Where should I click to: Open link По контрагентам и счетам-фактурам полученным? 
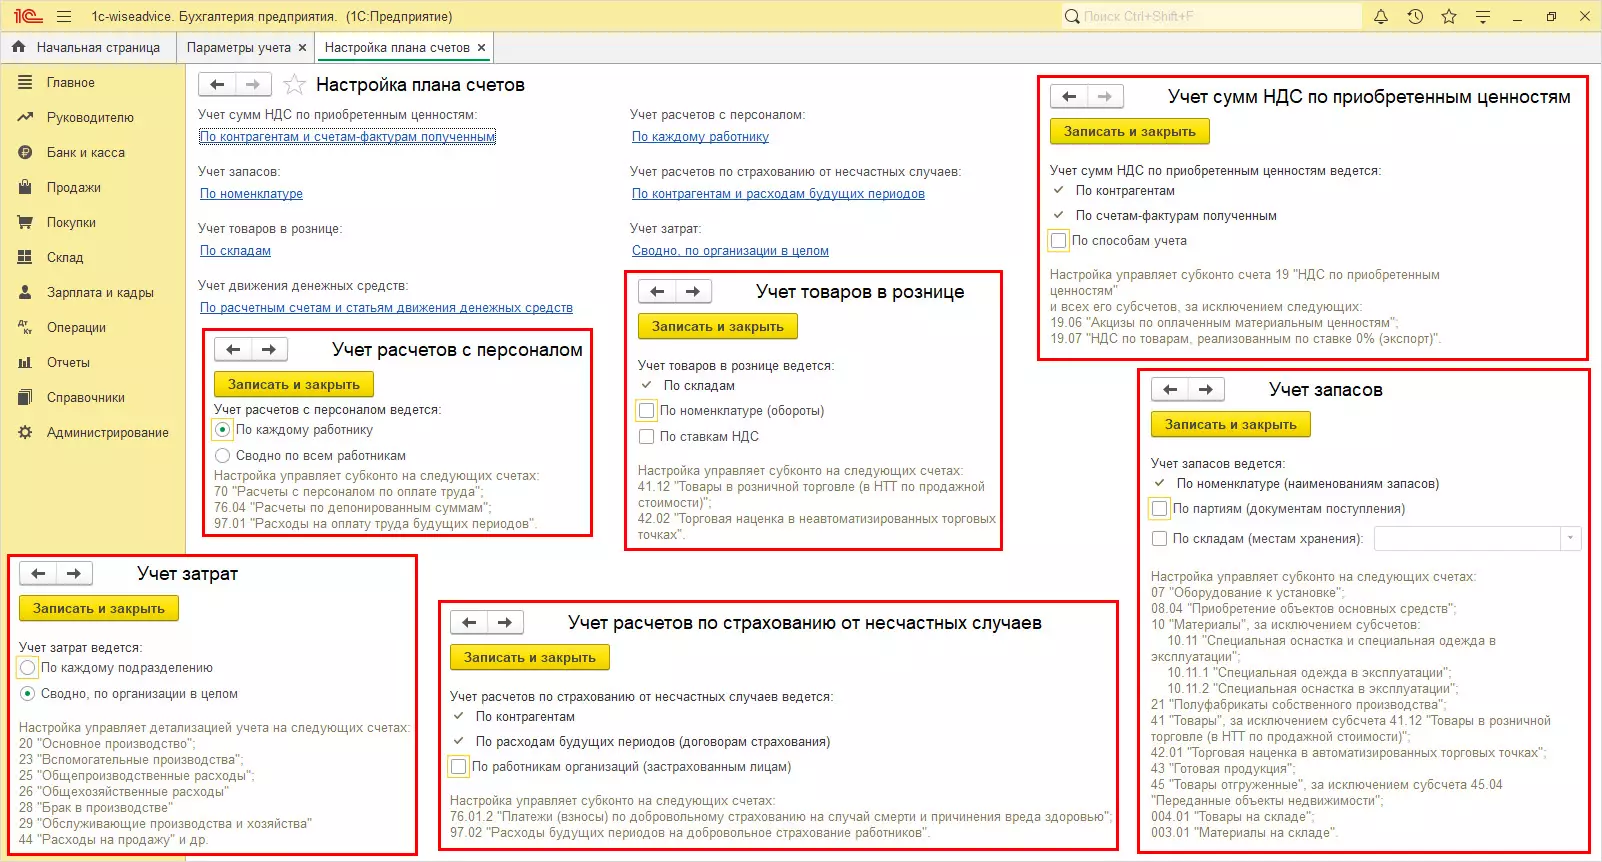click(x=347, y=137)
